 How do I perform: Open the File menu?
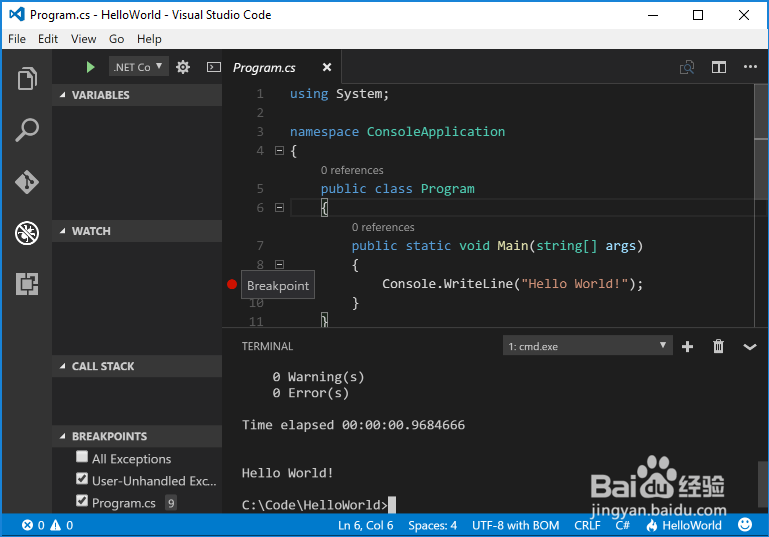pos(17,39)
